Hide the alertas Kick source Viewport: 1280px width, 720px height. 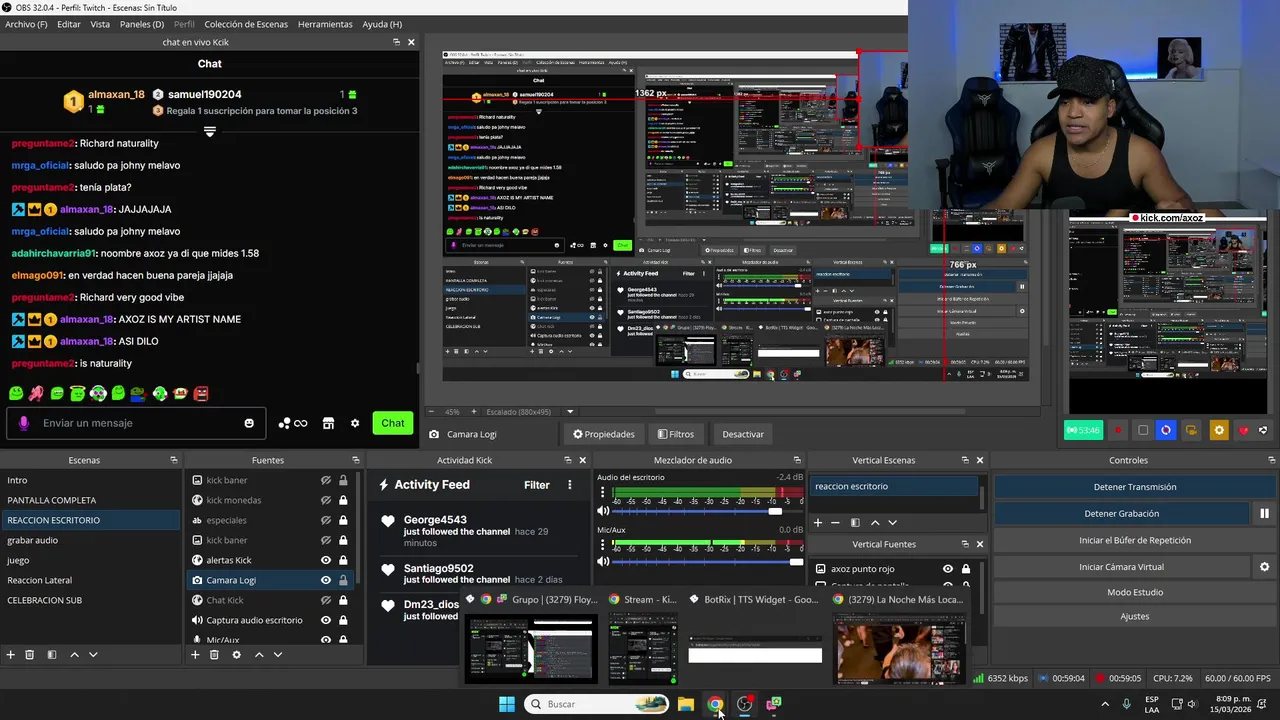click(x=326, y=560)
